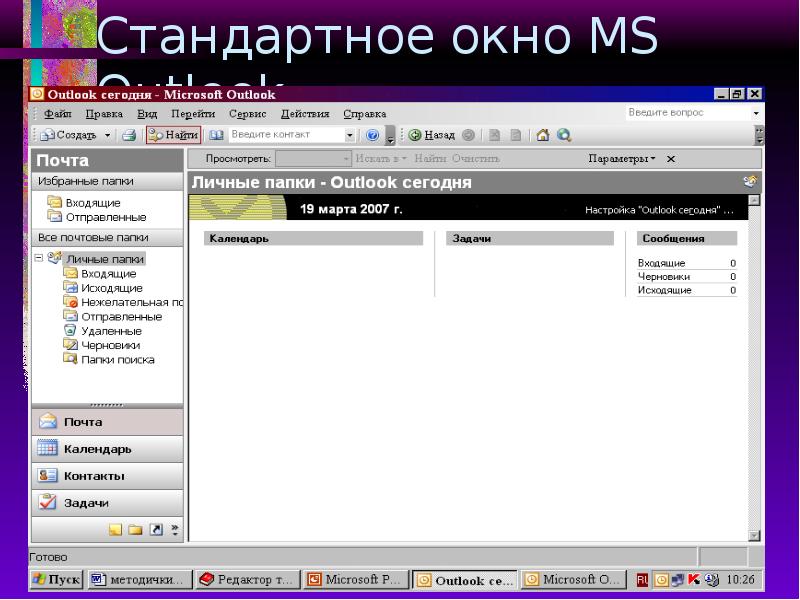Select Входящие in Избранные папки
The height and width of the screenshot is (600, 800).
[x=84, y=203]
